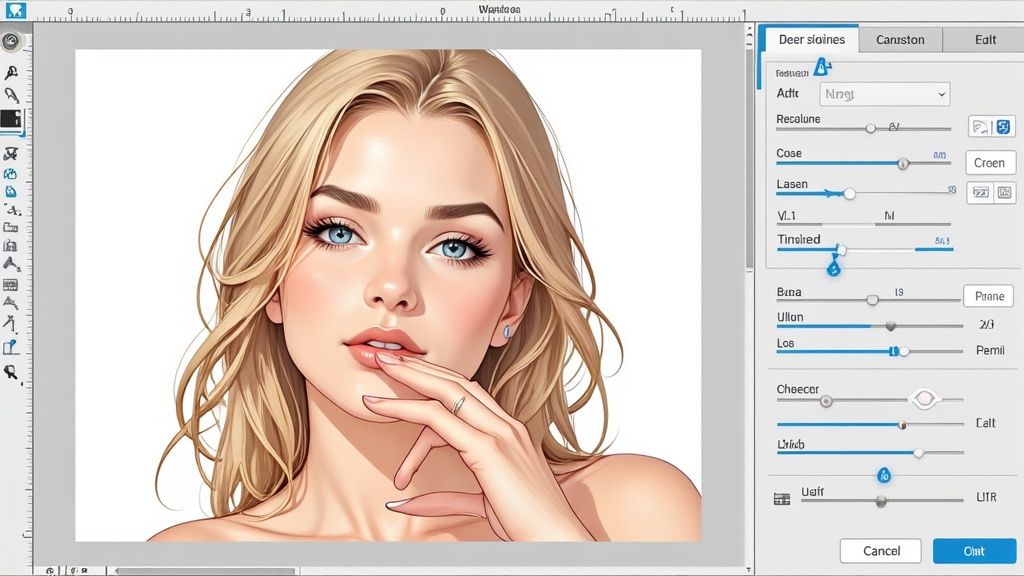Select the zoom magnifier tool near toolbar top
The width and height of the screenshot is (1024, 576).
point(10,72)
